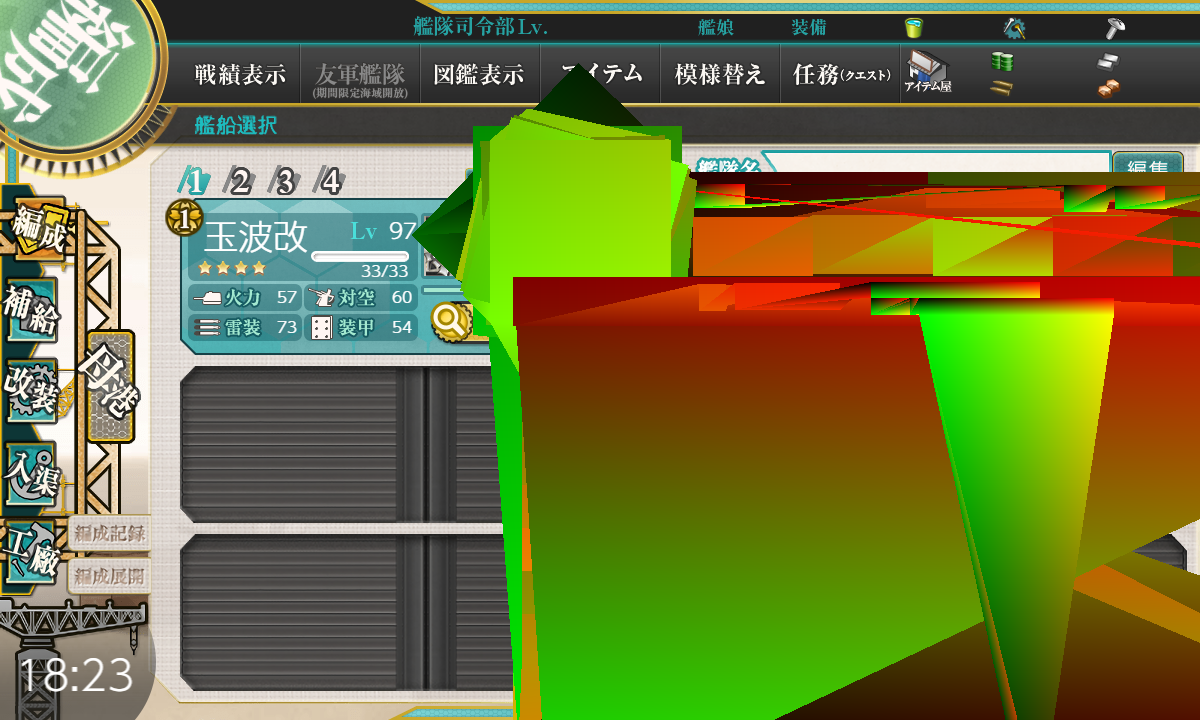Click the HP bar of 玉波改
This screenshot has width=1200, height=720.
pos(360,257)
